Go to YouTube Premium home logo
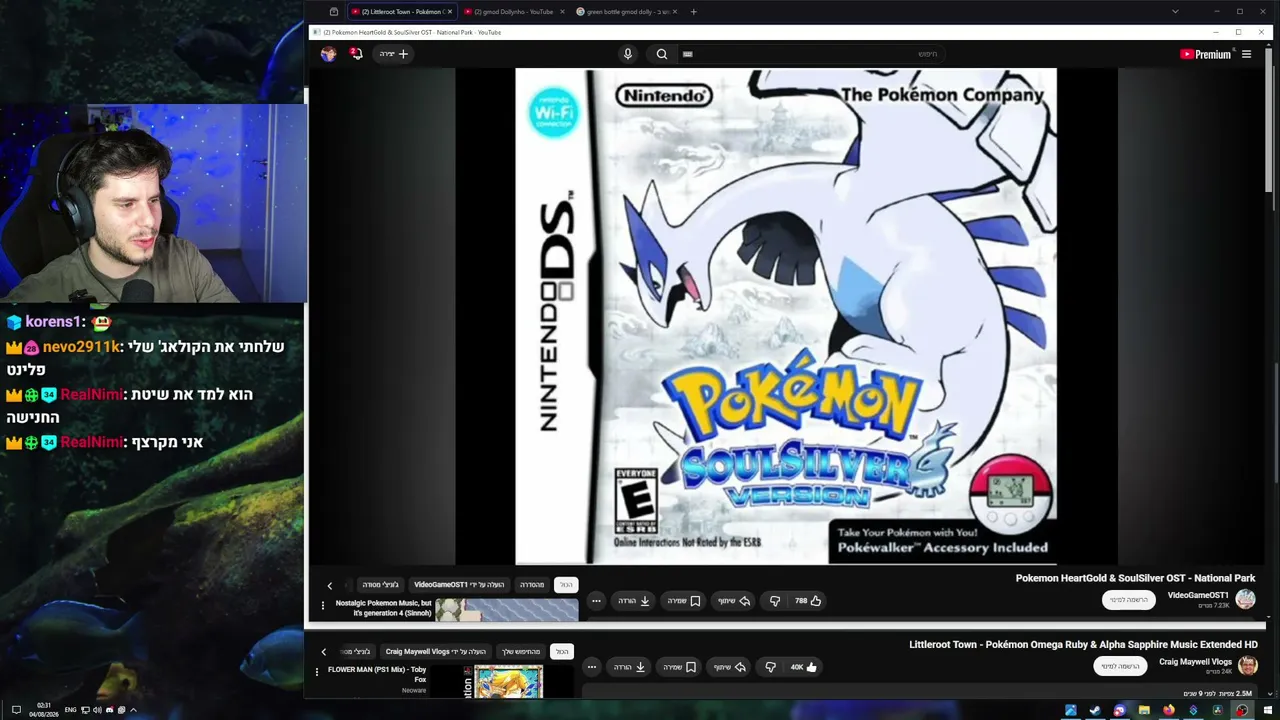This screenshot has height=720, width=1280. click(x=1205, y=54)
